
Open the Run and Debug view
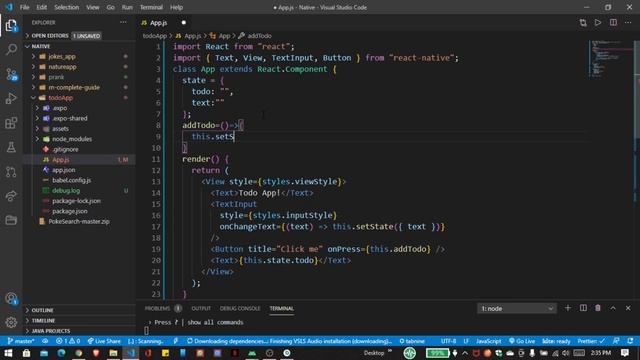tap(11, 98)
